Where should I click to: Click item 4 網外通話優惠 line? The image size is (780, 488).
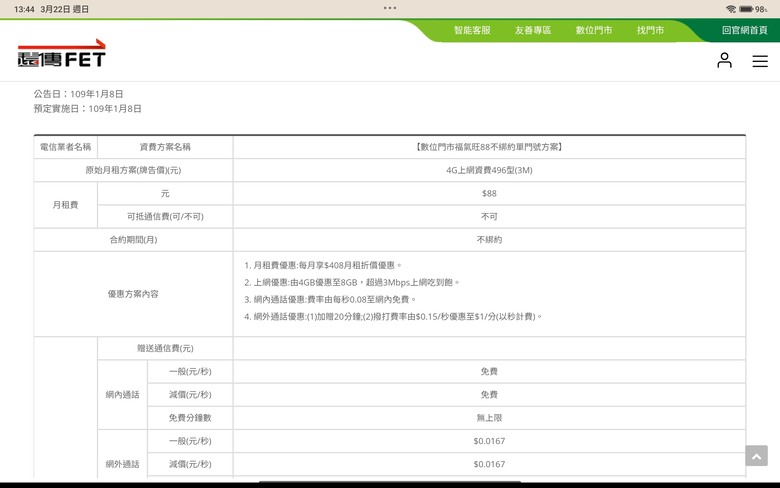(393, 316)
